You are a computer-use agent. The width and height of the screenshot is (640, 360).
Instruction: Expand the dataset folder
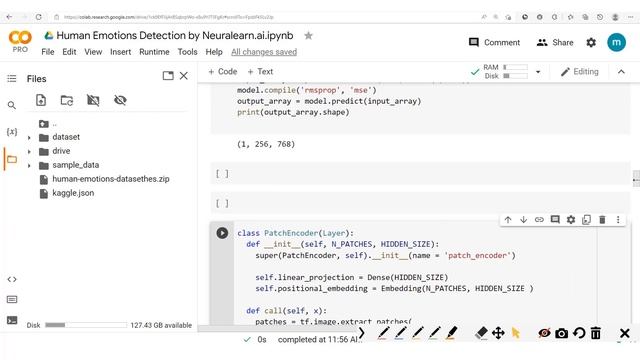coord(29,138)
